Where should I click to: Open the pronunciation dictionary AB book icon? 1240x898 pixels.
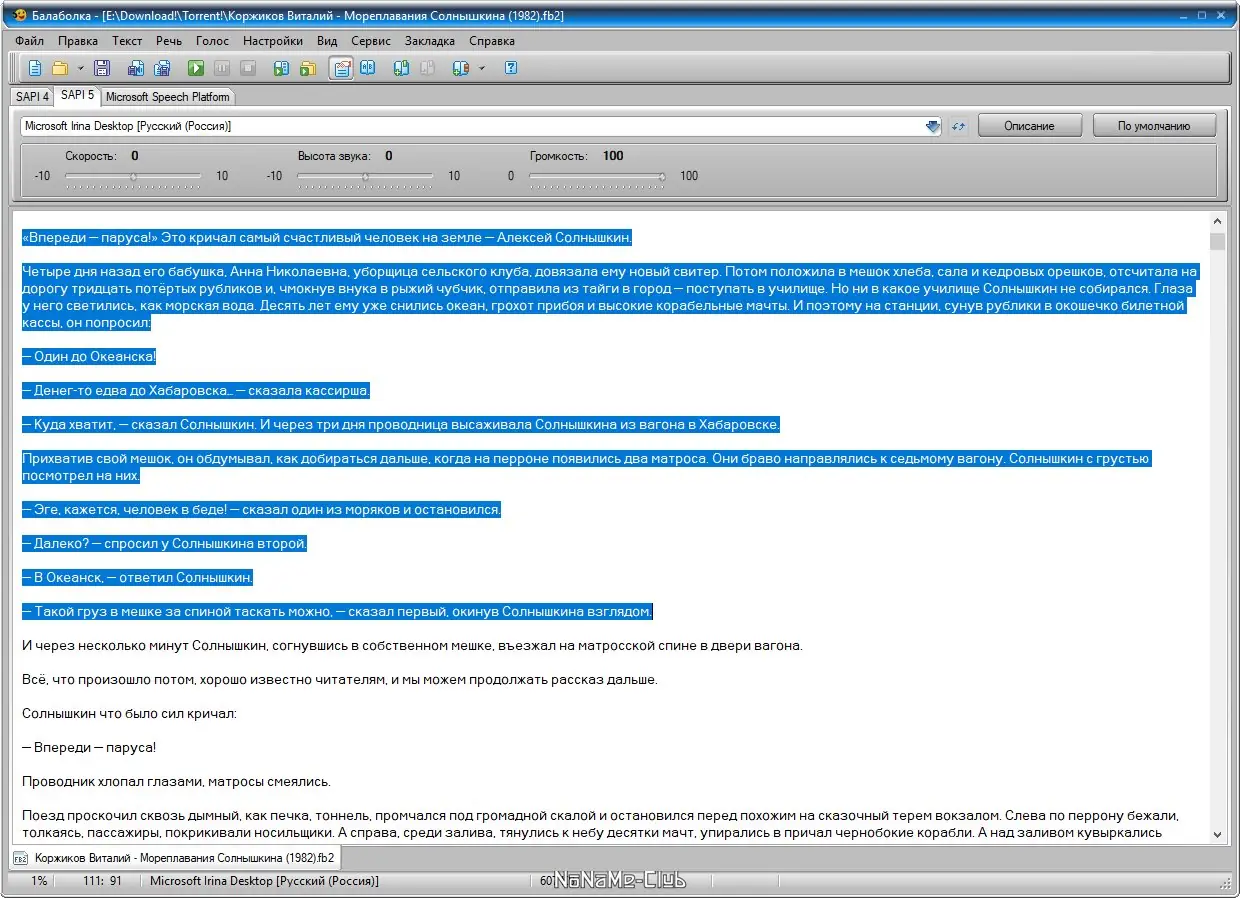(368, 68)
